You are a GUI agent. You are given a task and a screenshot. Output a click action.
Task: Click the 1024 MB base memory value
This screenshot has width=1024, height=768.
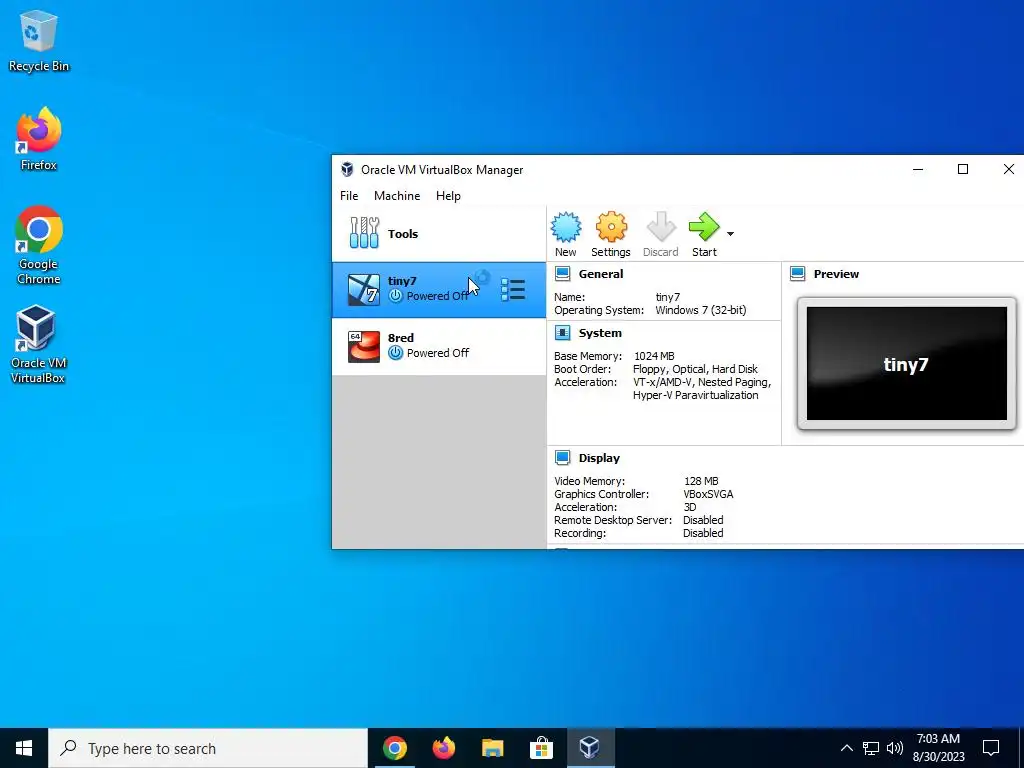coord(654,357)
